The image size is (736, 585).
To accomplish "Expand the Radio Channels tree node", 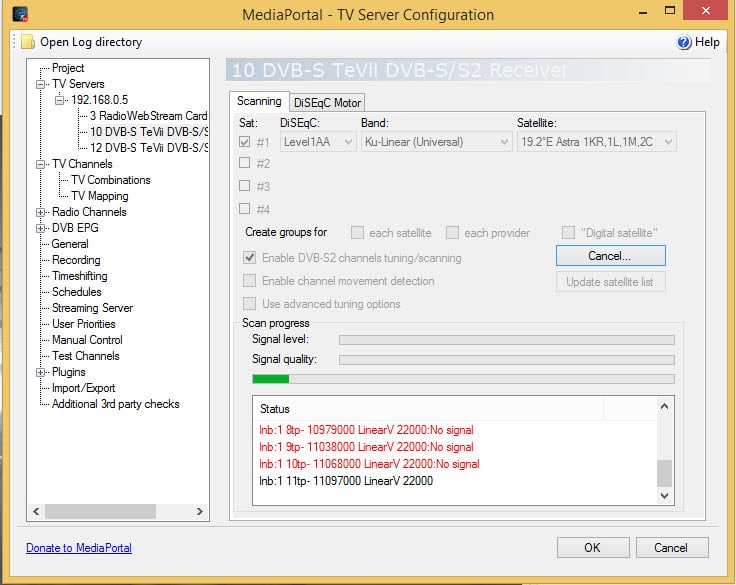I will click(x=41, y=212).
